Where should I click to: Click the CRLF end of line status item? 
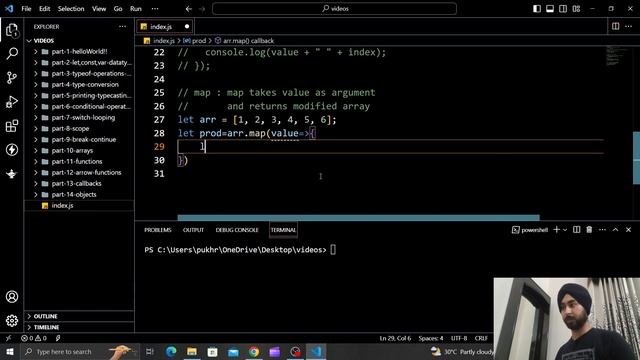(481, 338)
